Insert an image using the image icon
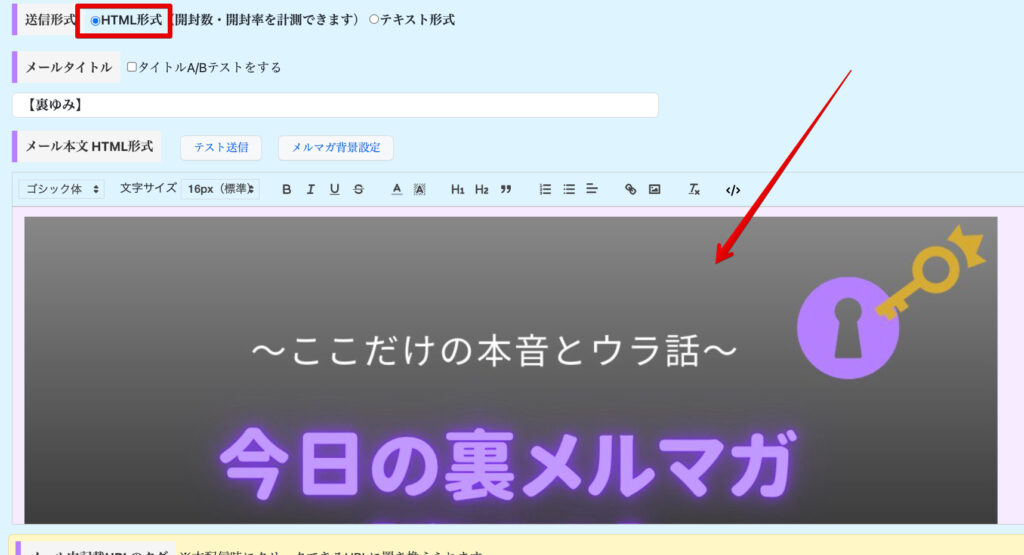 pyautogui.click(x=654, y=189)
